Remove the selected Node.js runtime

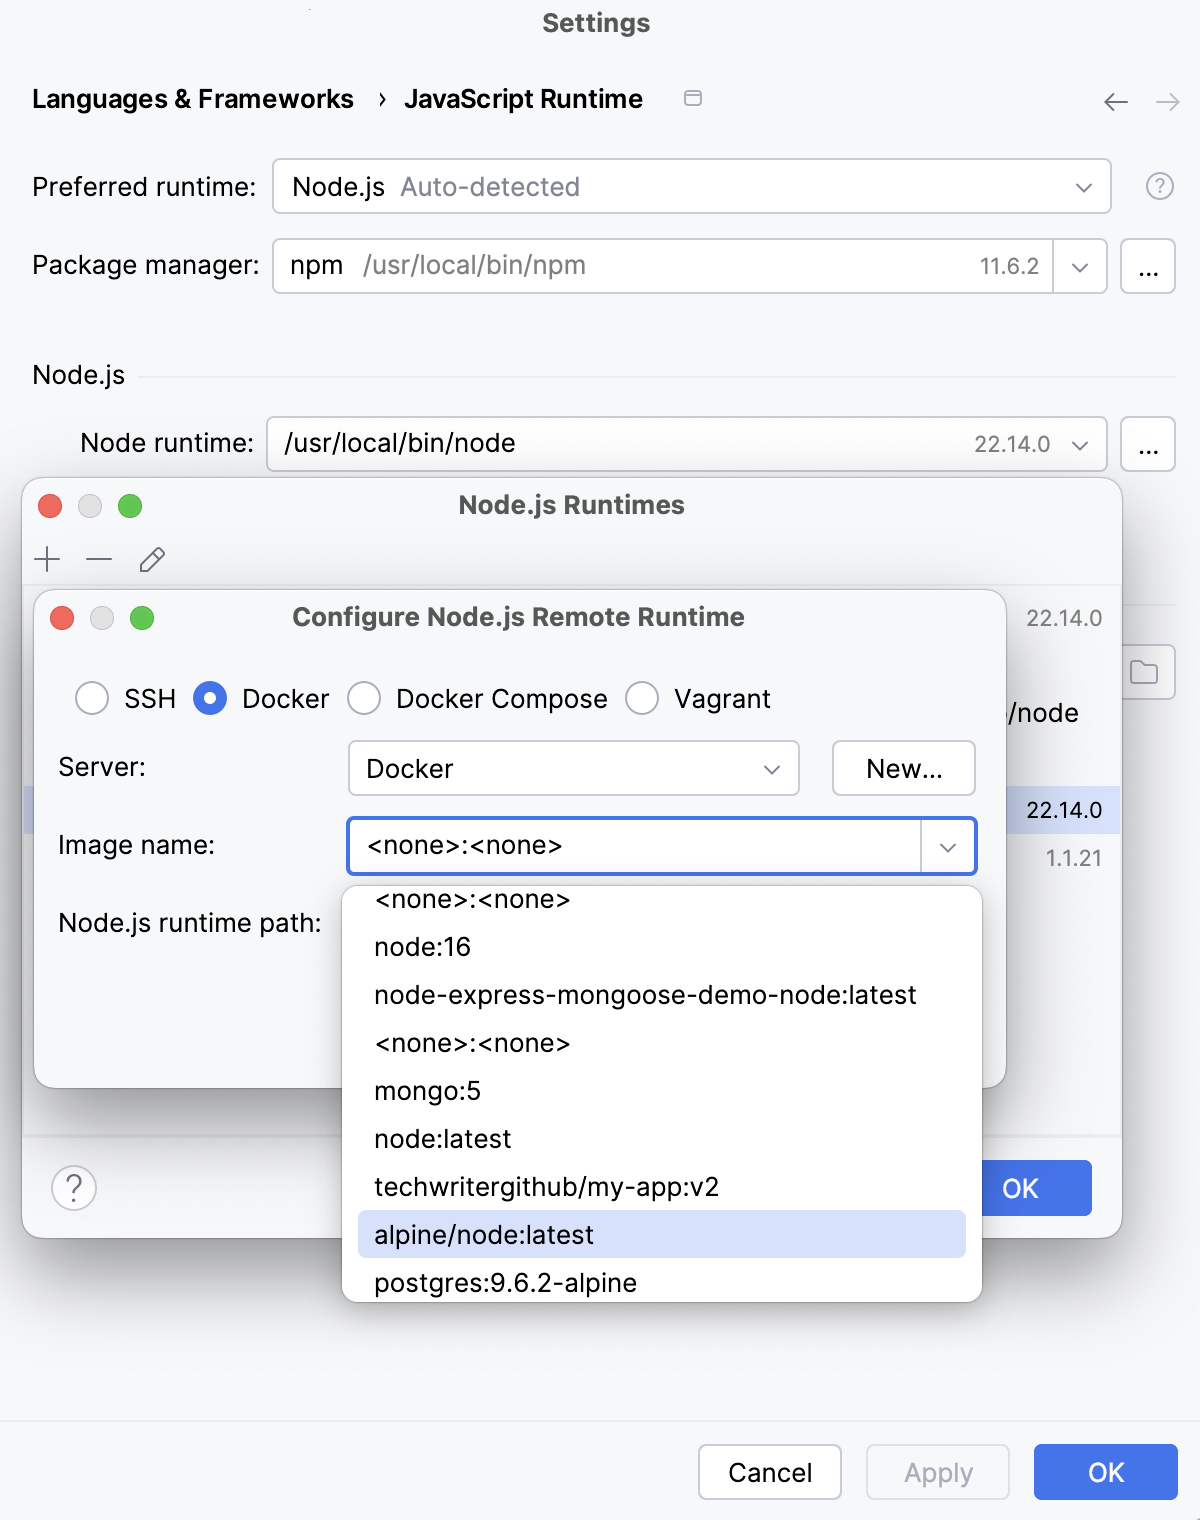(x=98, y=559)
